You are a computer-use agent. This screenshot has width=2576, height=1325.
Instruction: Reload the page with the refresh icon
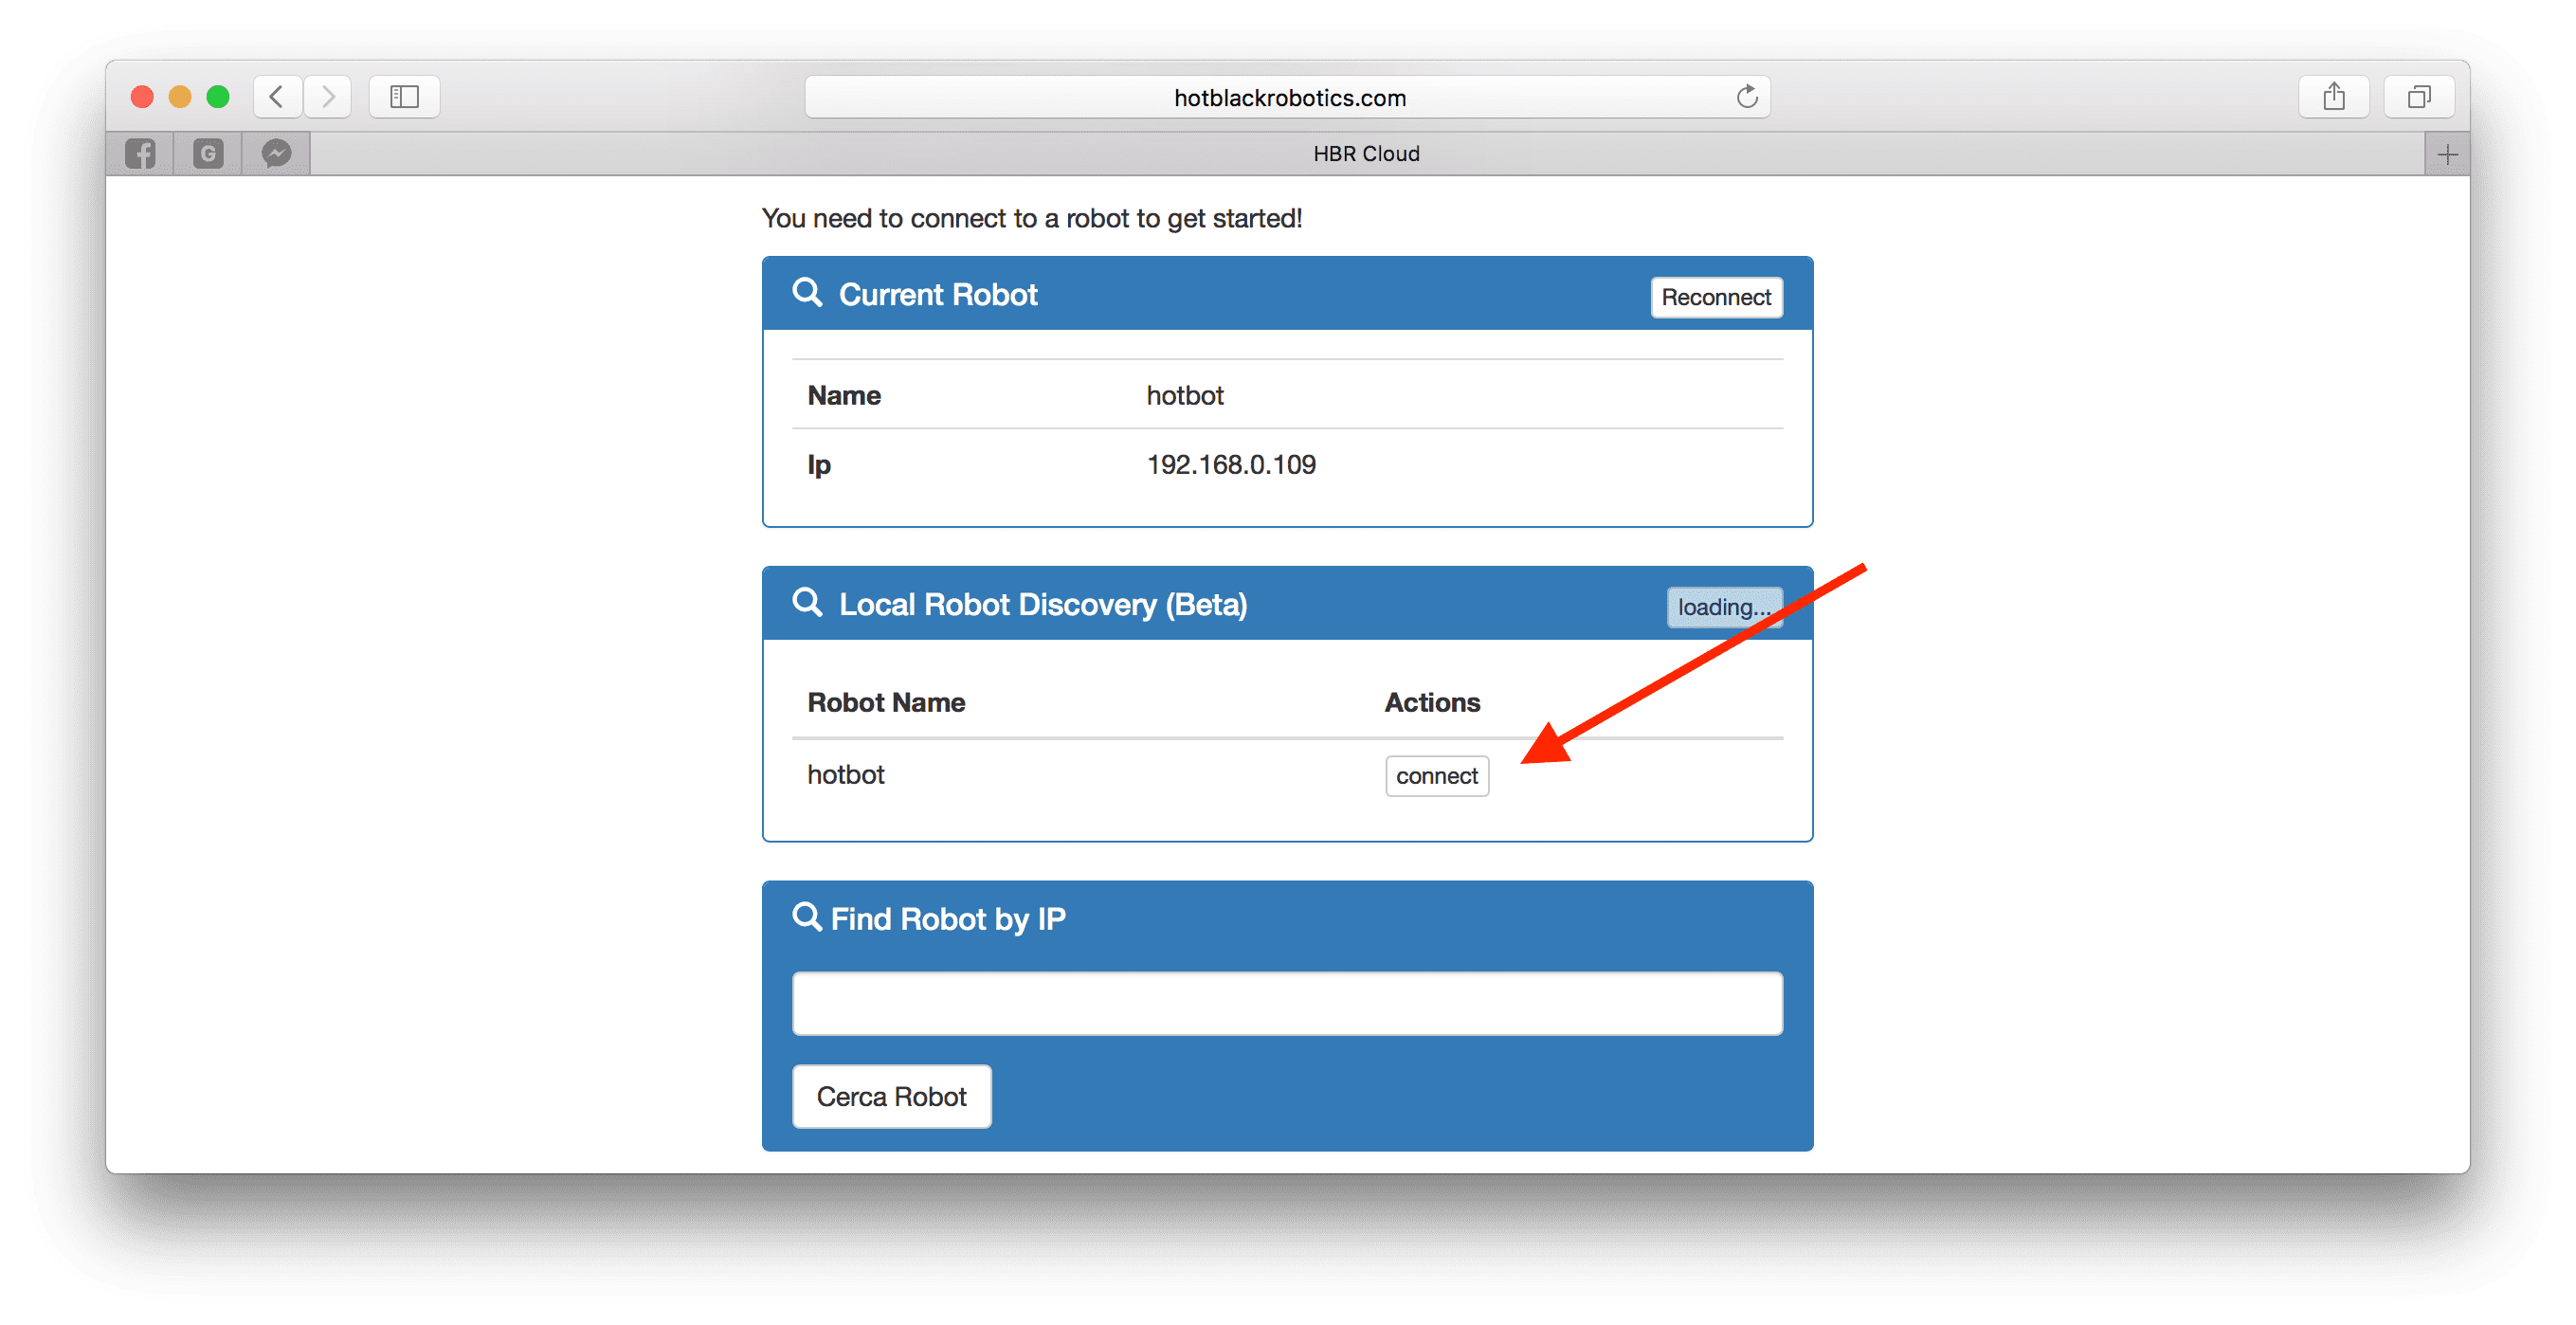tap(1746, 97)
